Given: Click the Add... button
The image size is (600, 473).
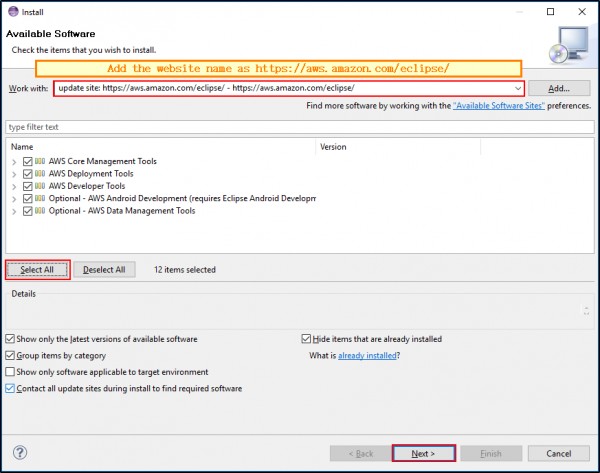Looking at the screenshot, I should (x=559, y=88).
